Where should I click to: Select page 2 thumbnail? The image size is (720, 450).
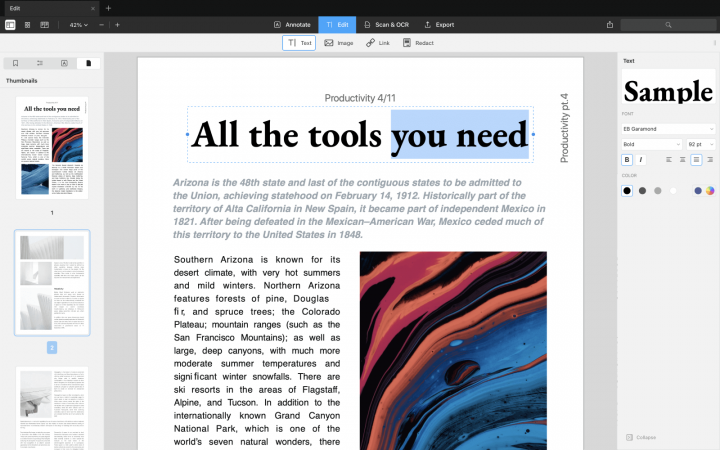[52, 283]
